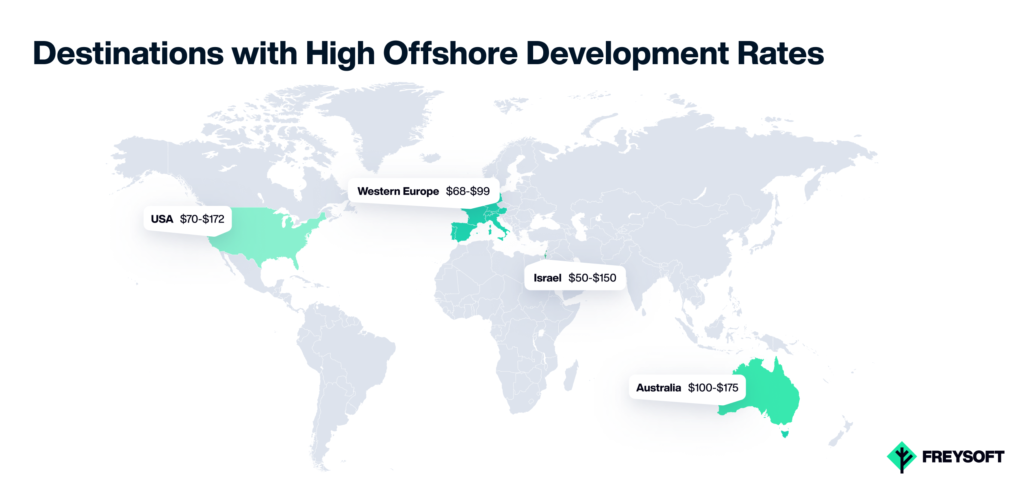Click the Freysoft logo icon
The width and height of the screenshot is (1024, 493).
901,456
